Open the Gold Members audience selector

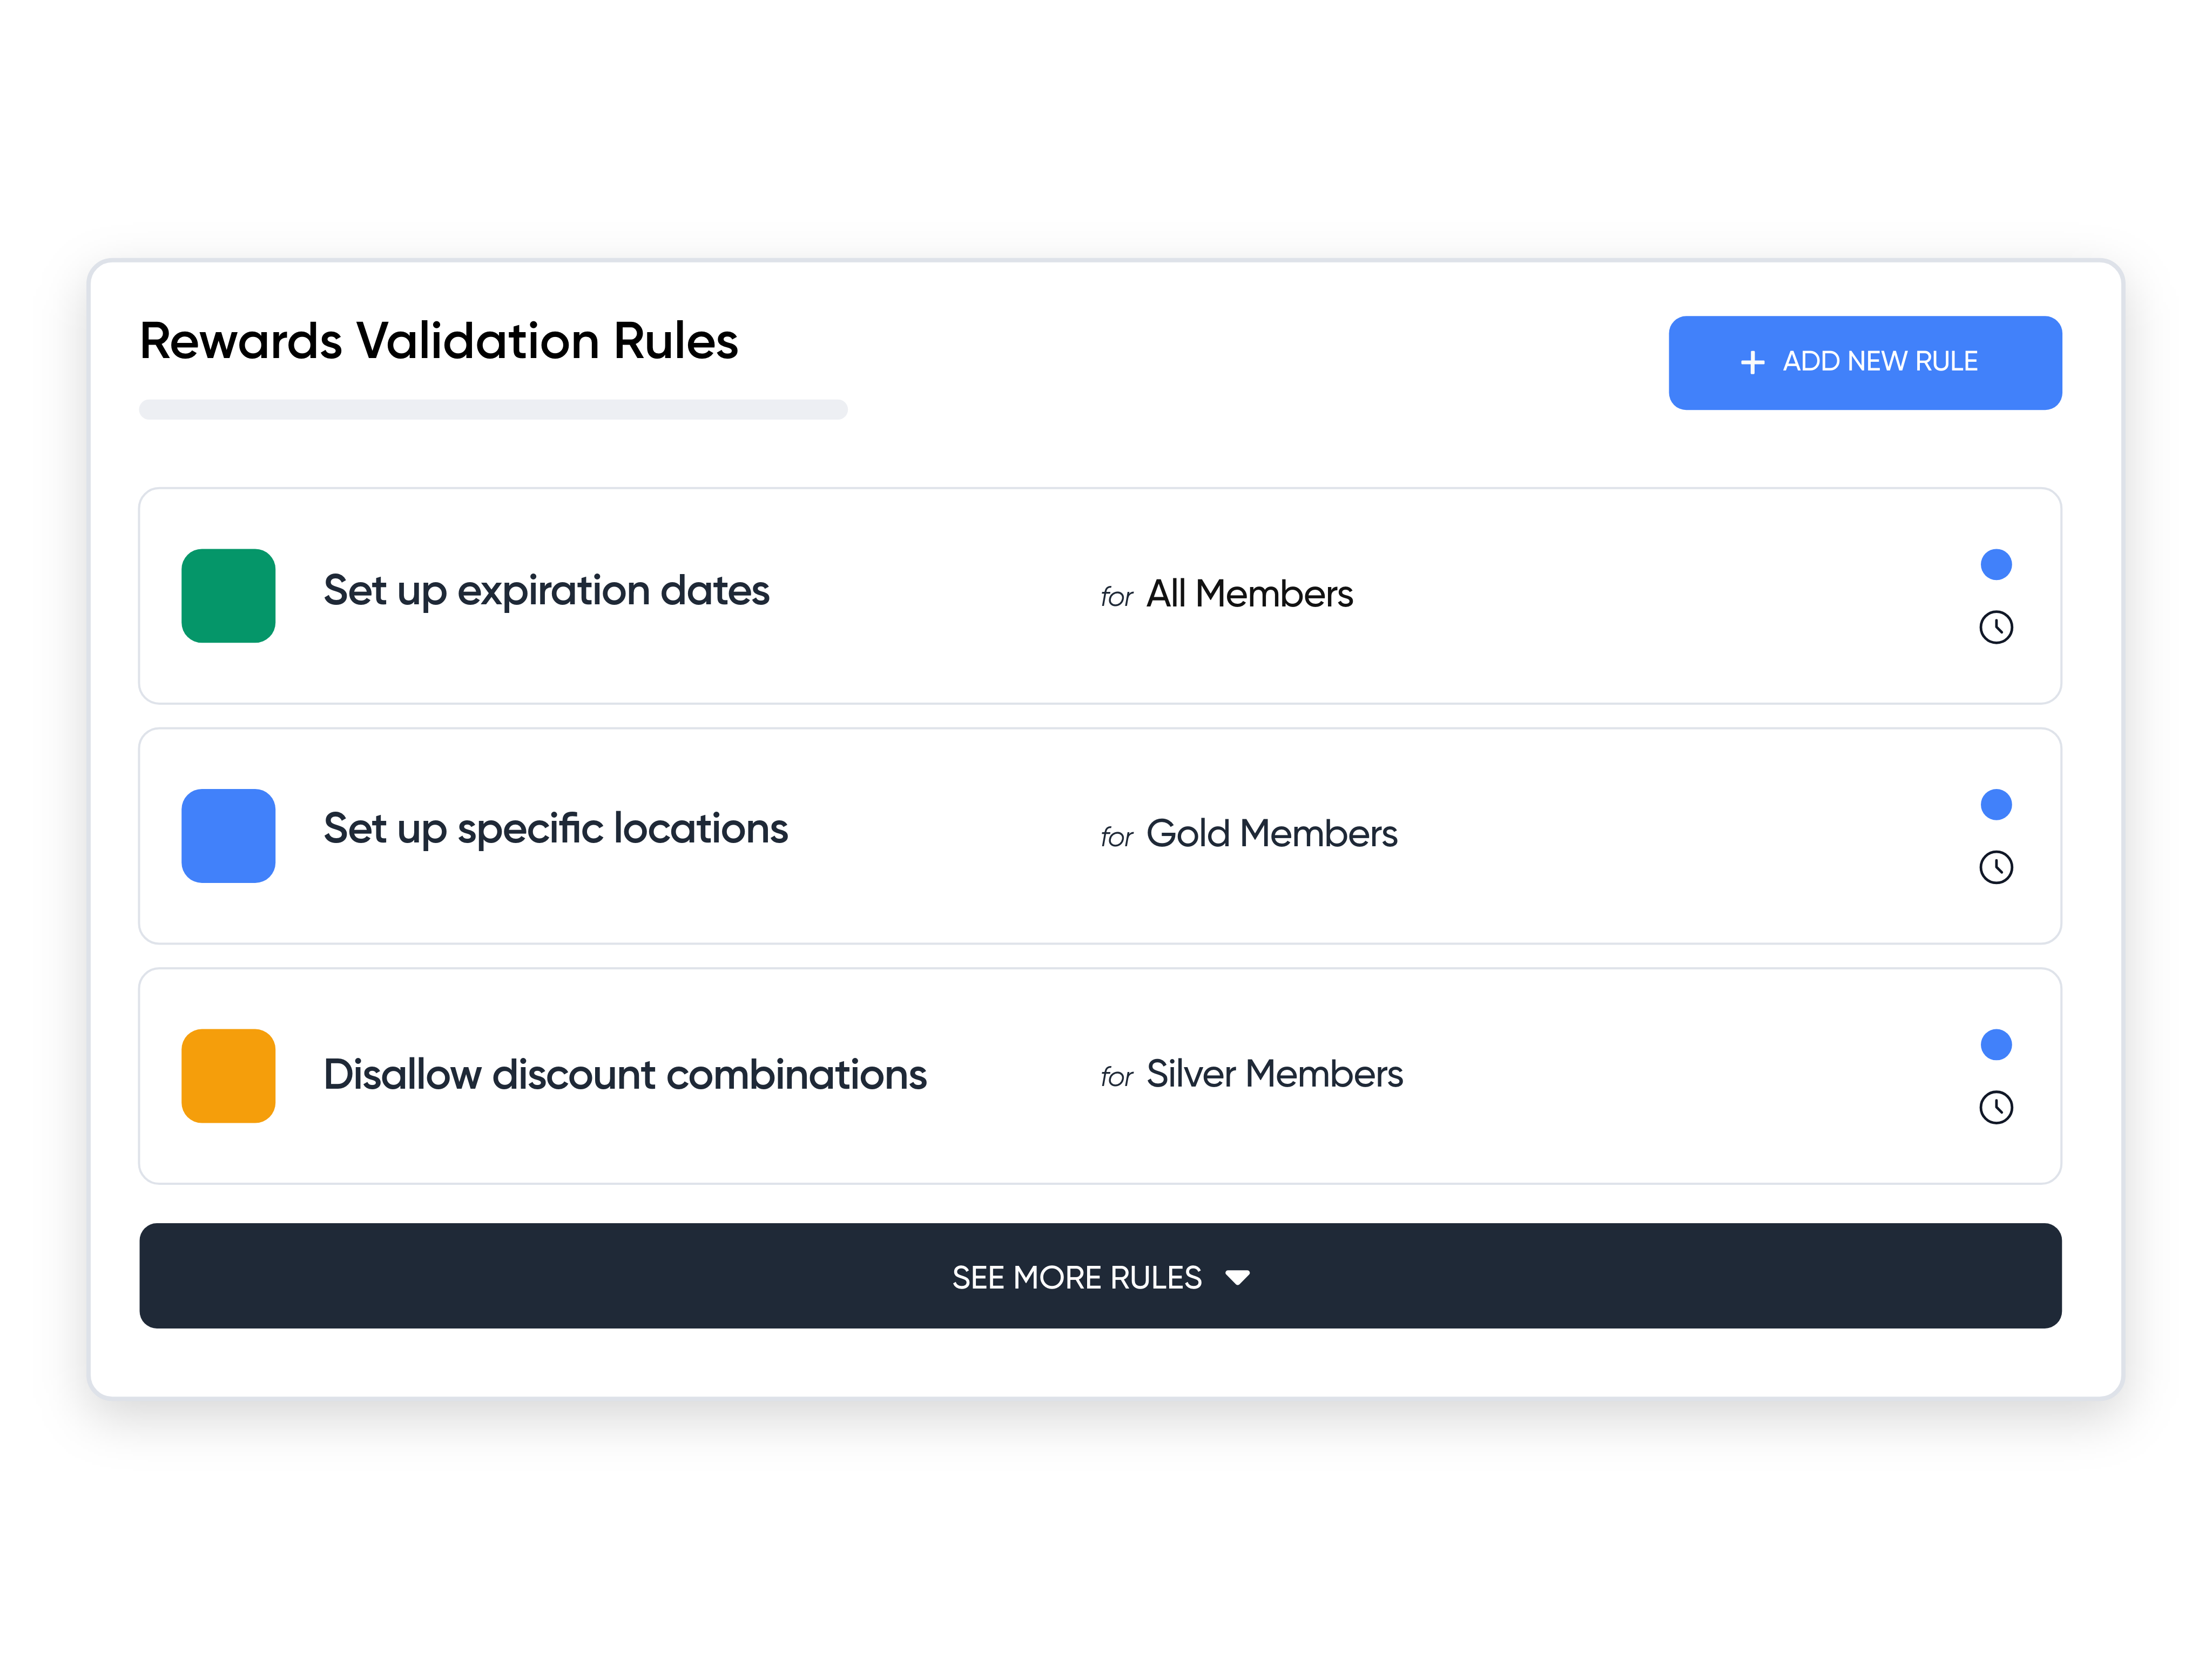point(1272,833)
